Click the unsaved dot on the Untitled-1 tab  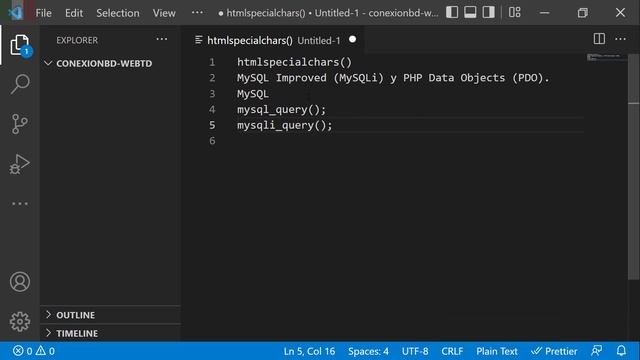(353, 39)
